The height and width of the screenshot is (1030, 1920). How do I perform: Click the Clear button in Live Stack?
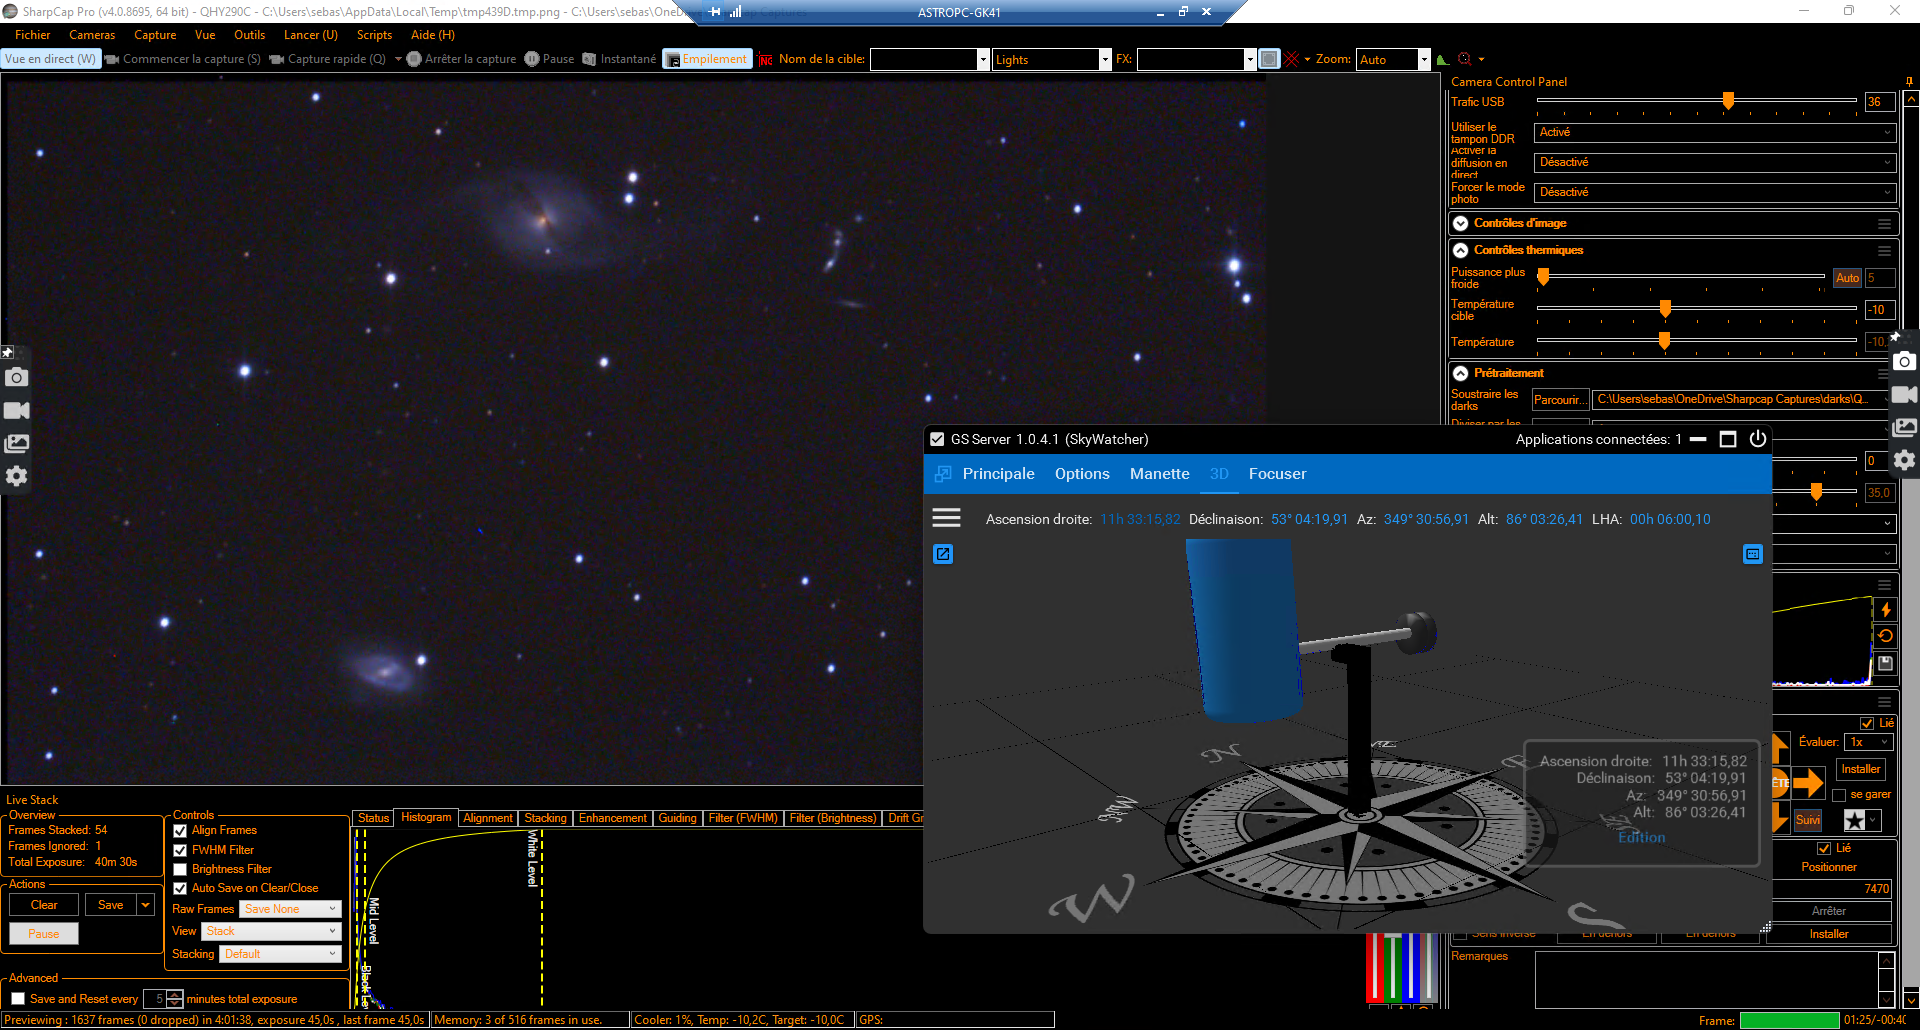pos(44,905)
